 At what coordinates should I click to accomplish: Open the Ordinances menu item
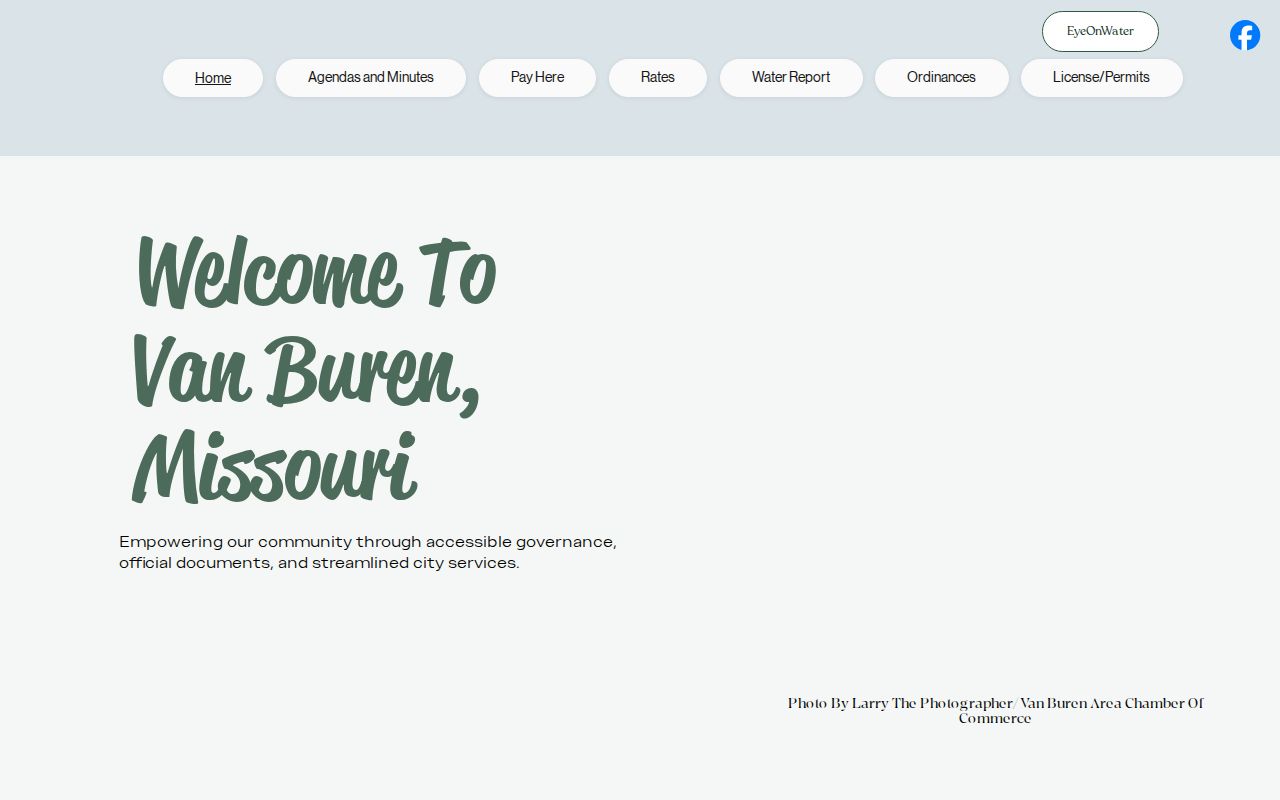(941, 78)
